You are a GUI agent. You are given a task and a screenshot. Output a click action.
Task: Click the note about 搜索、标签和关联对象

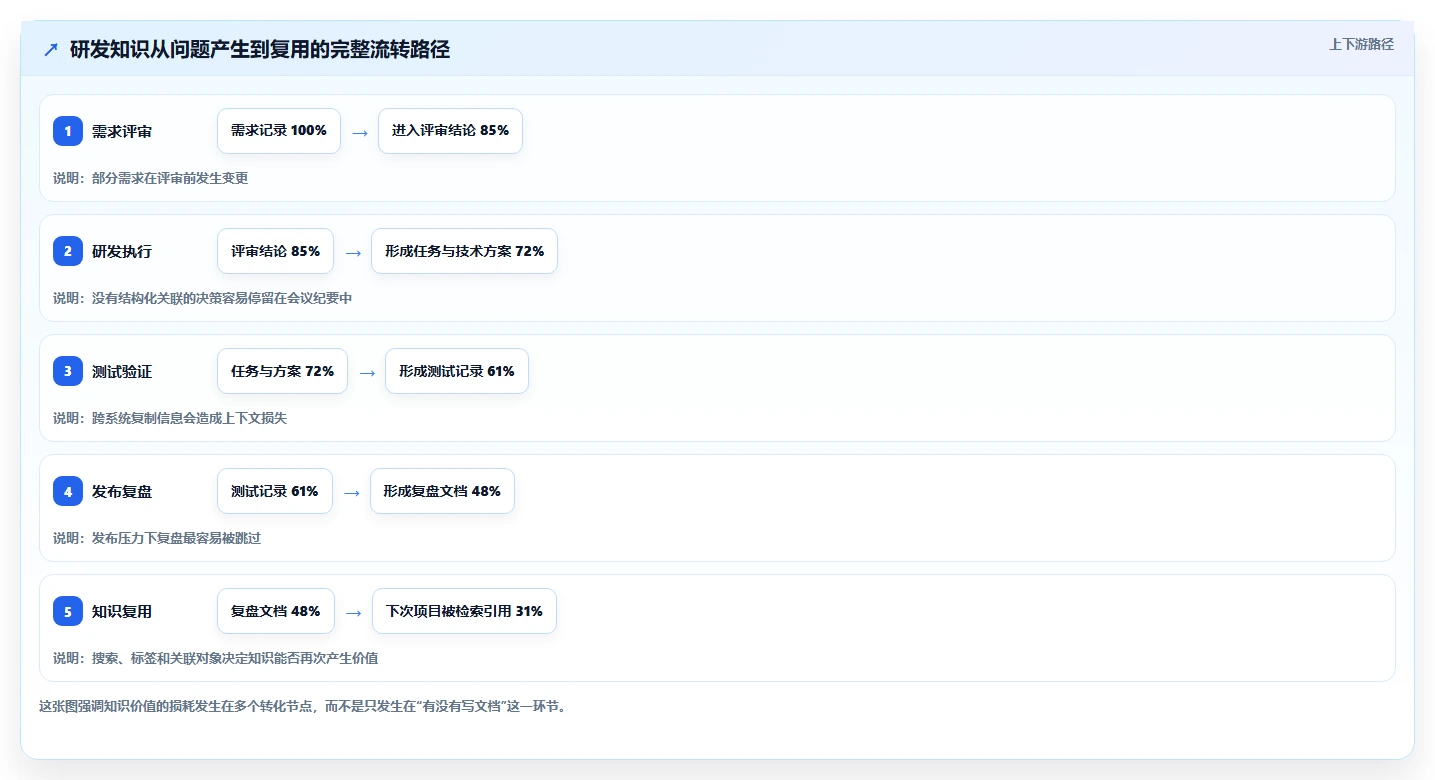tap(216, 658)
